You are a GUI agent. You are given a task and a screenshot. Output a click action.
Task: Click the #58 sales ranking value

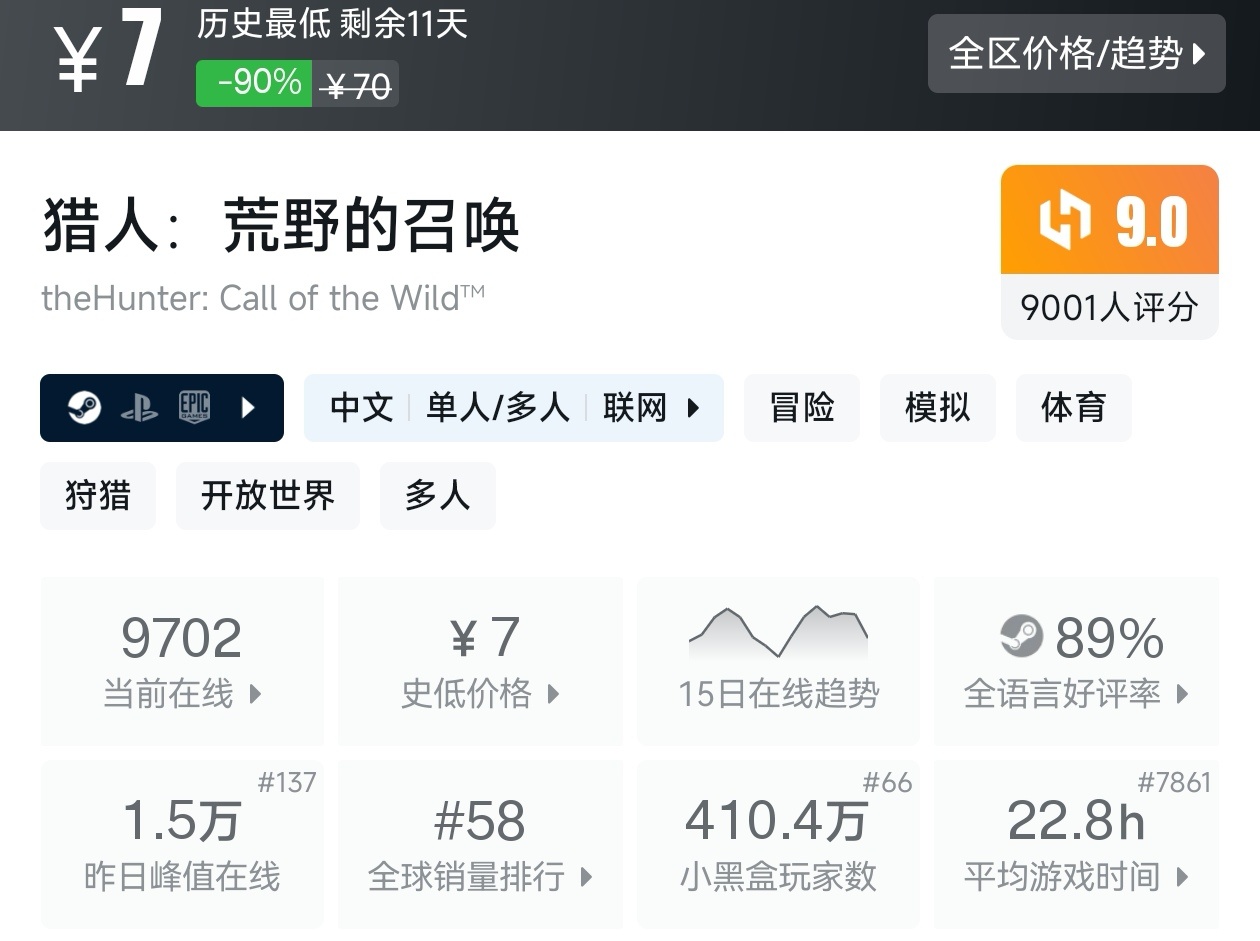click(x=480, y=821)
